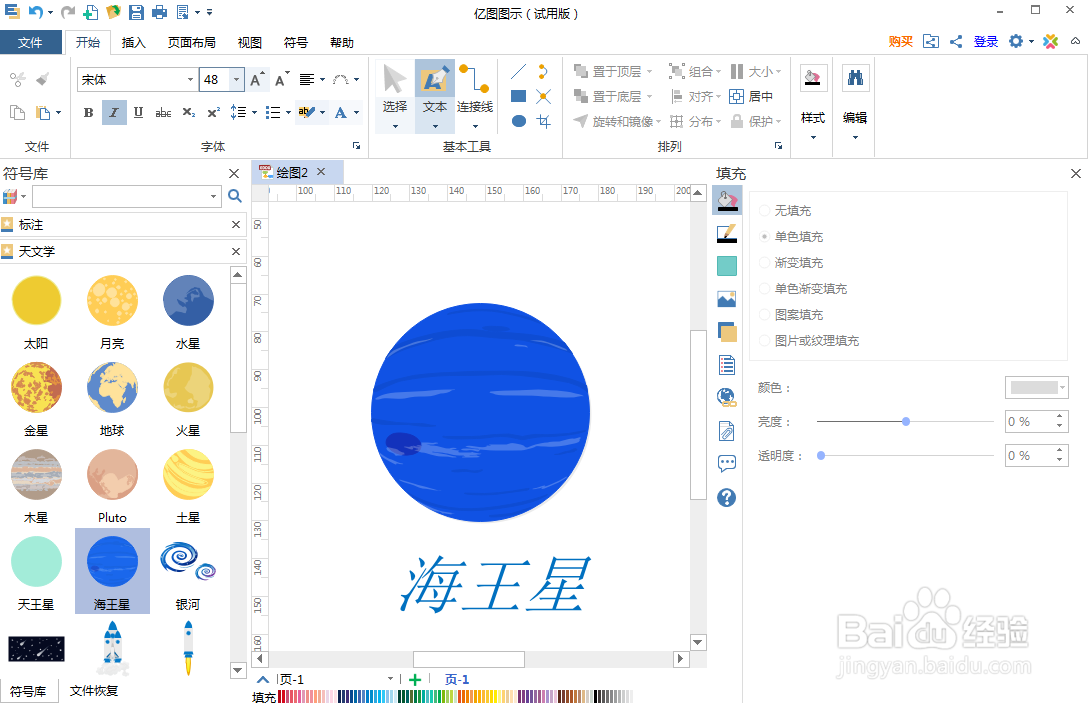The width and height of the screenshot is (1091, 703).
Task: Open the attachment paperclip panel icon
Action: tap(726, 431)
